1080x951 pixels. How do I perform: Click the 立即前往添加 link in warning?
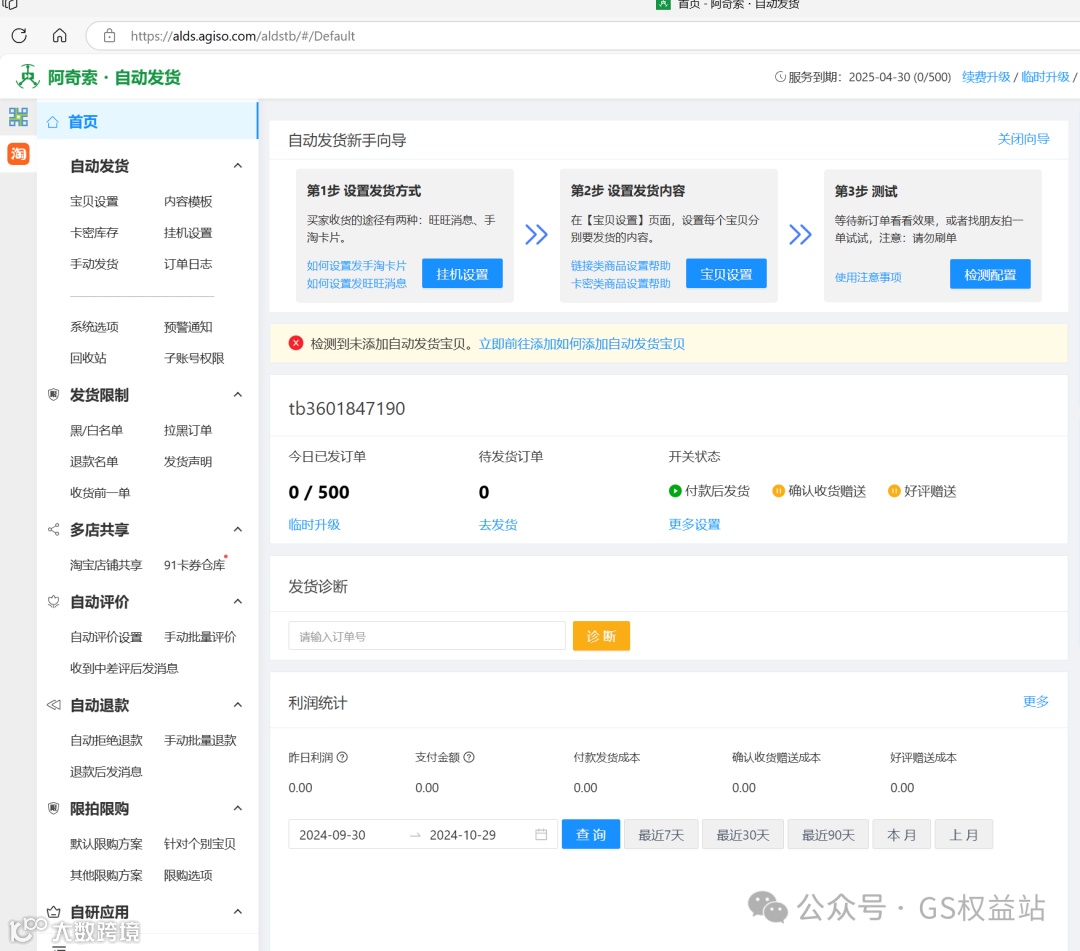517,344
